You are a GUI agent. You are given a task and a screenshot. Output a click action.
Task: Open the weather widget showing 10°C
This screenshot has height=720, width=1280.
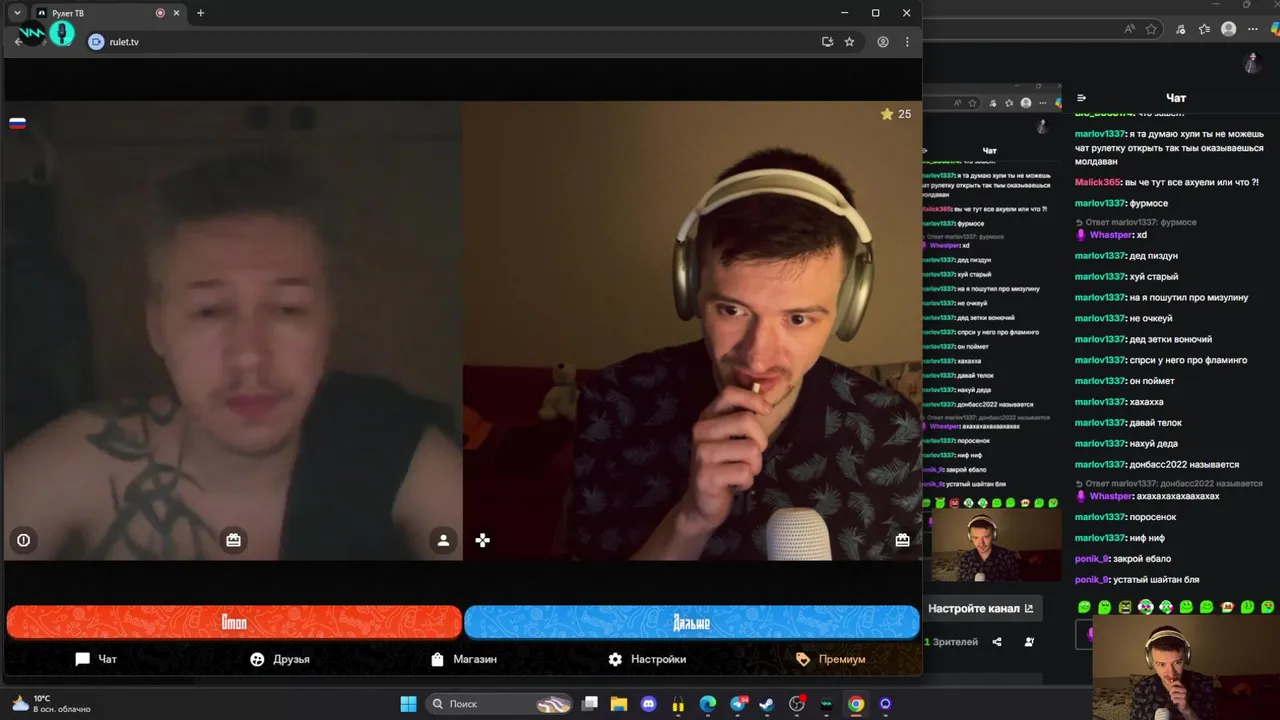pyautogui.click(x=50, y=704)
